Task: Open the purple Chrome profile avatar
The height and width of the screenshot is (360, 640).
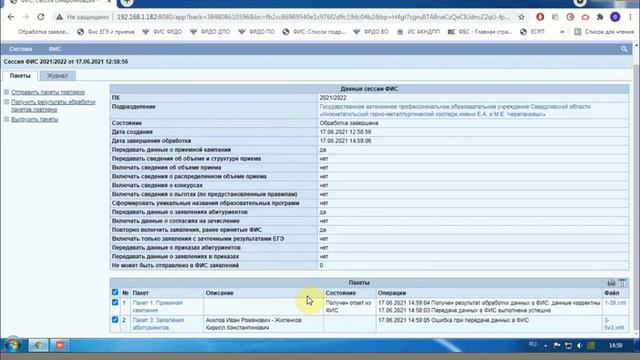Action: (x=615, y=17)
